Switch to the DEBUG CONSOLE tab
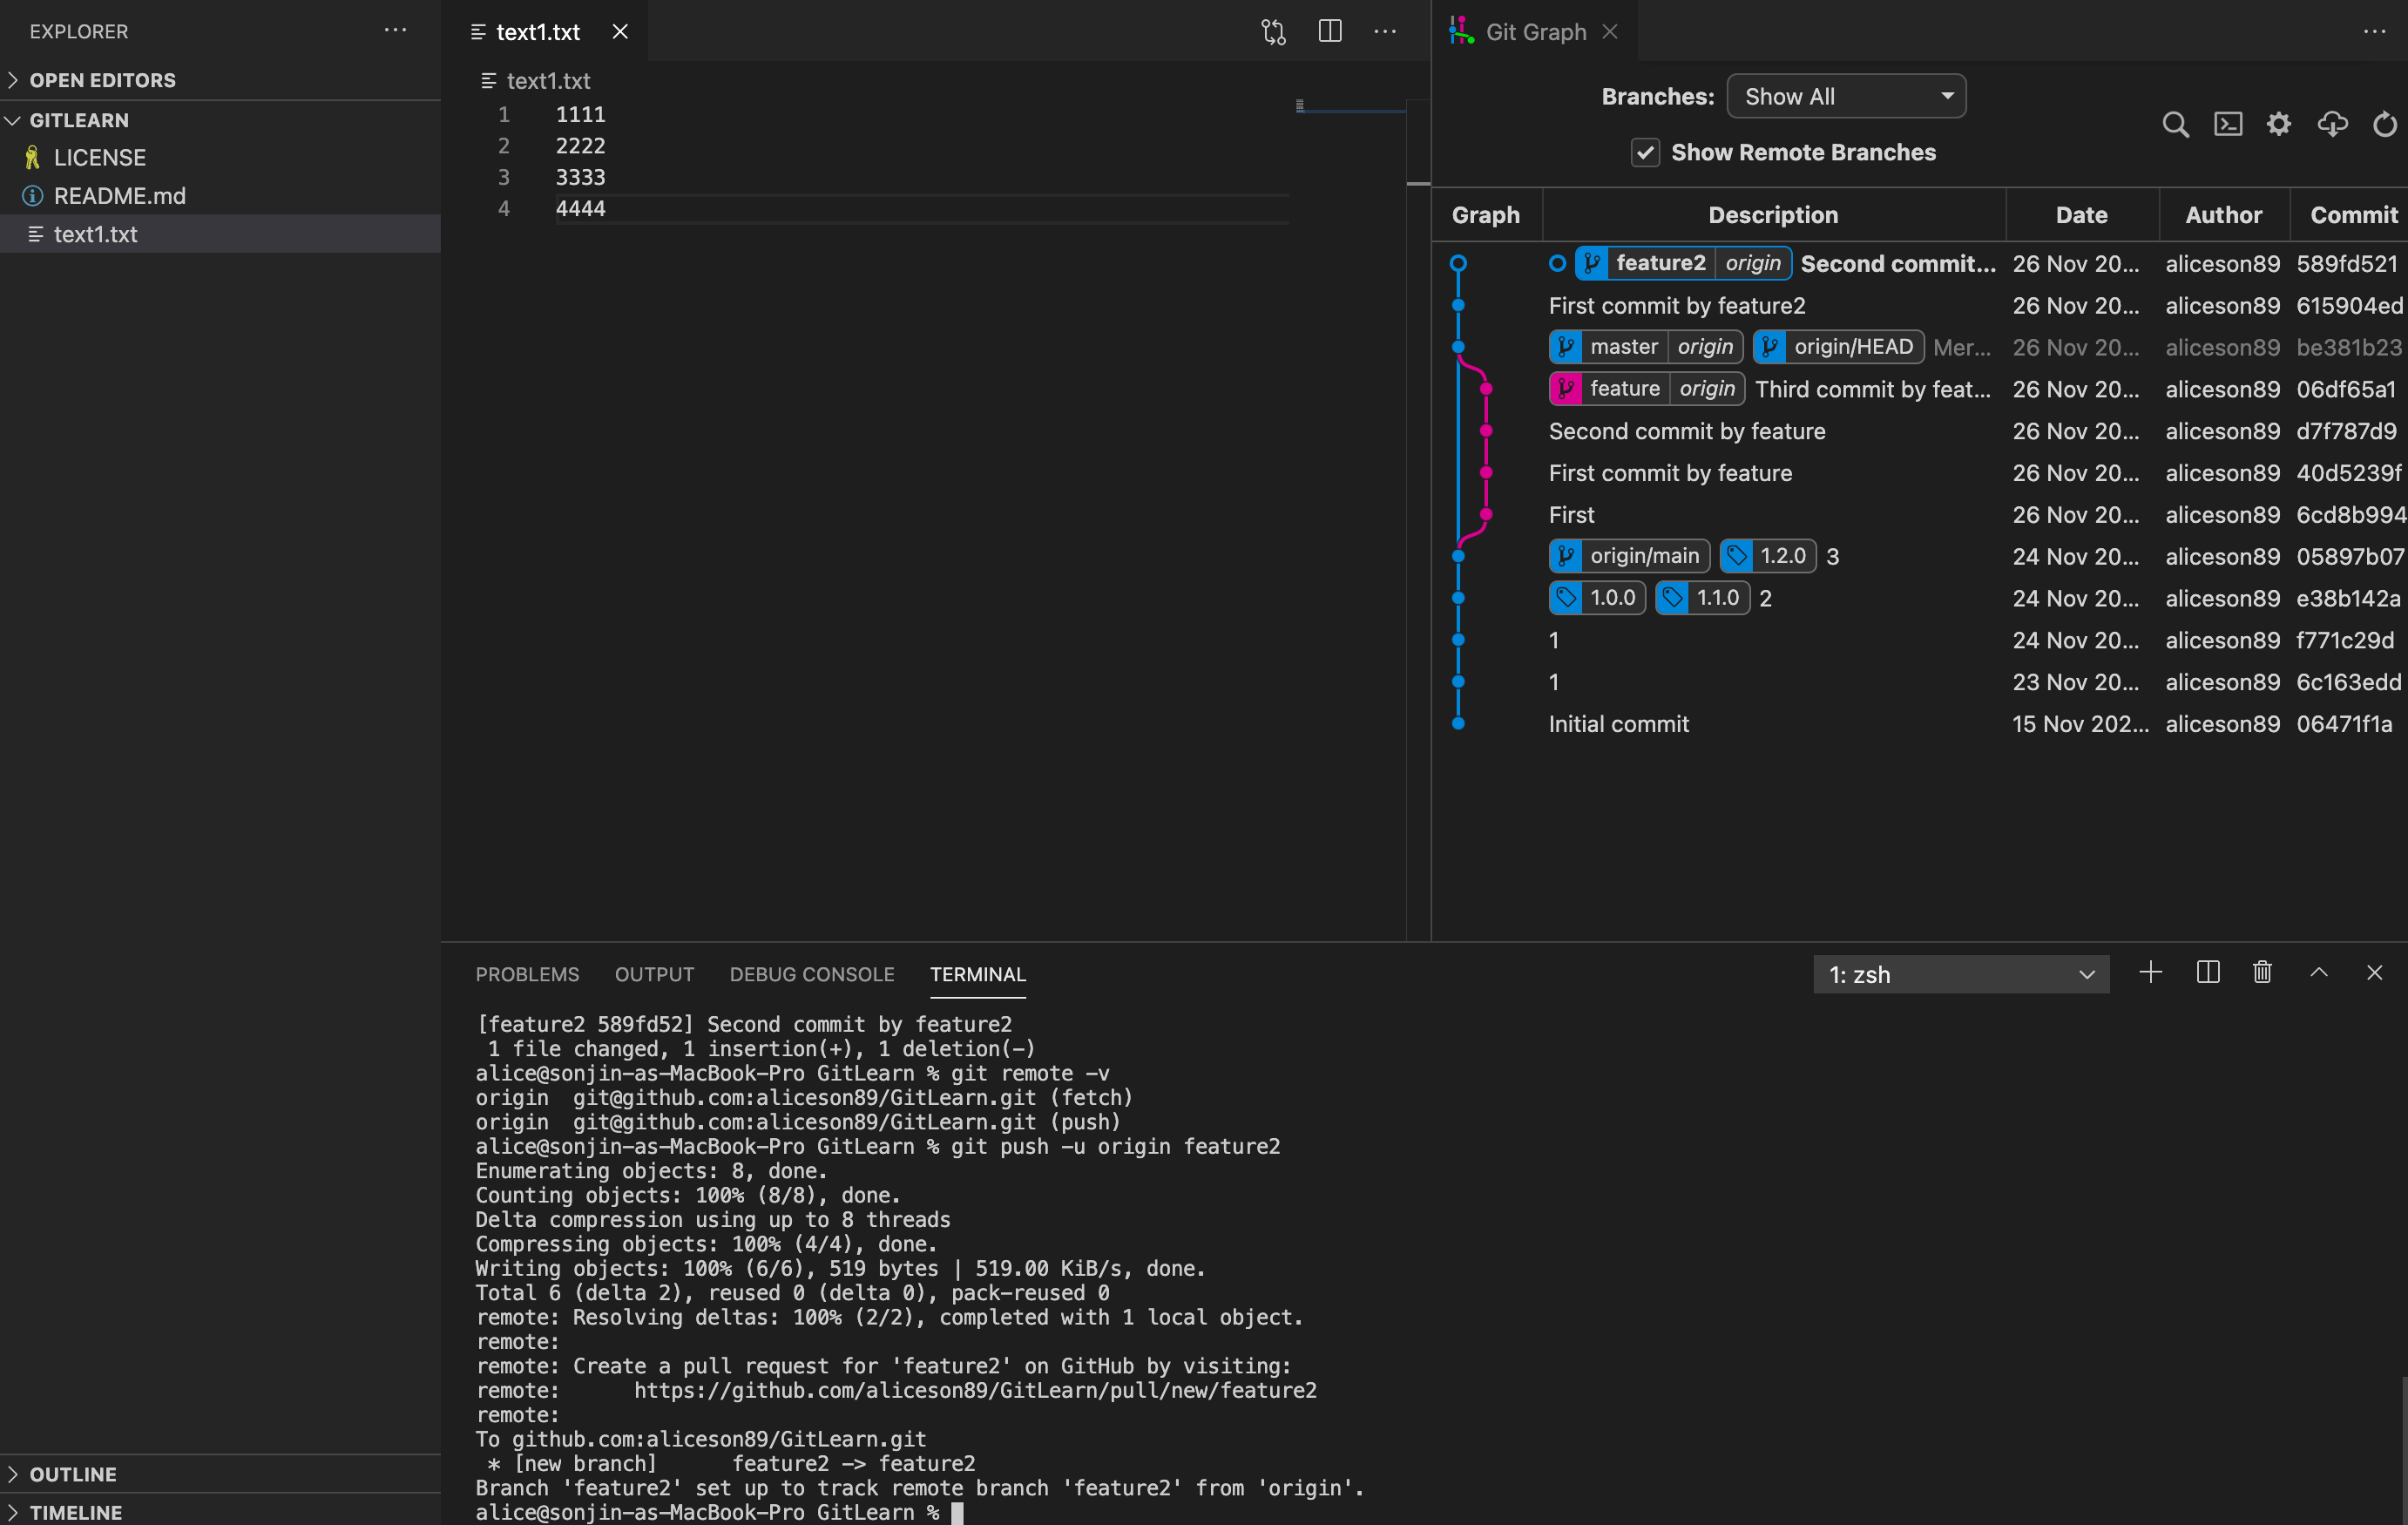 (x=811, y=975)
